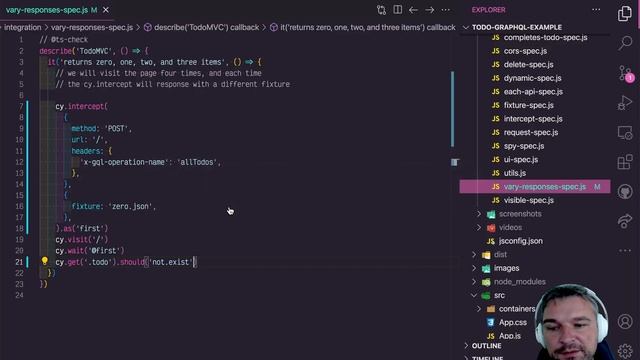640x360 pixels.
Task: Open the Manage settings gear icon
Action: point(625,351)
